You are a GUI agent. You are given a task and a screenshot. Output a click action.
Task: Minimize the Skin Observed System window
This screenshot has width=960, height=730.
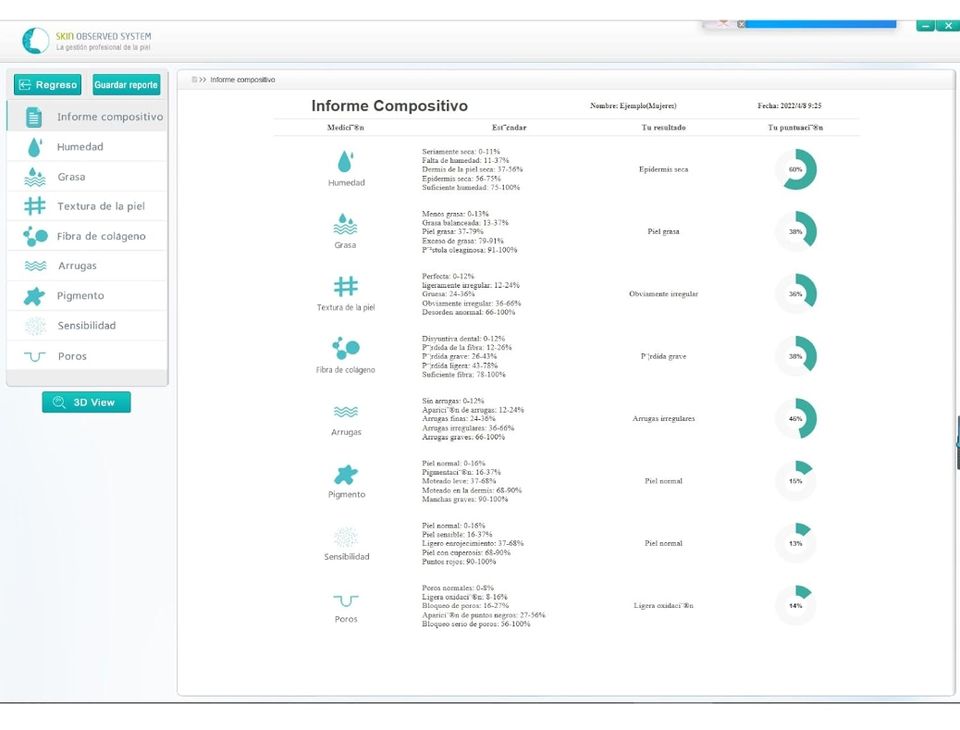(x=925, y=26)
